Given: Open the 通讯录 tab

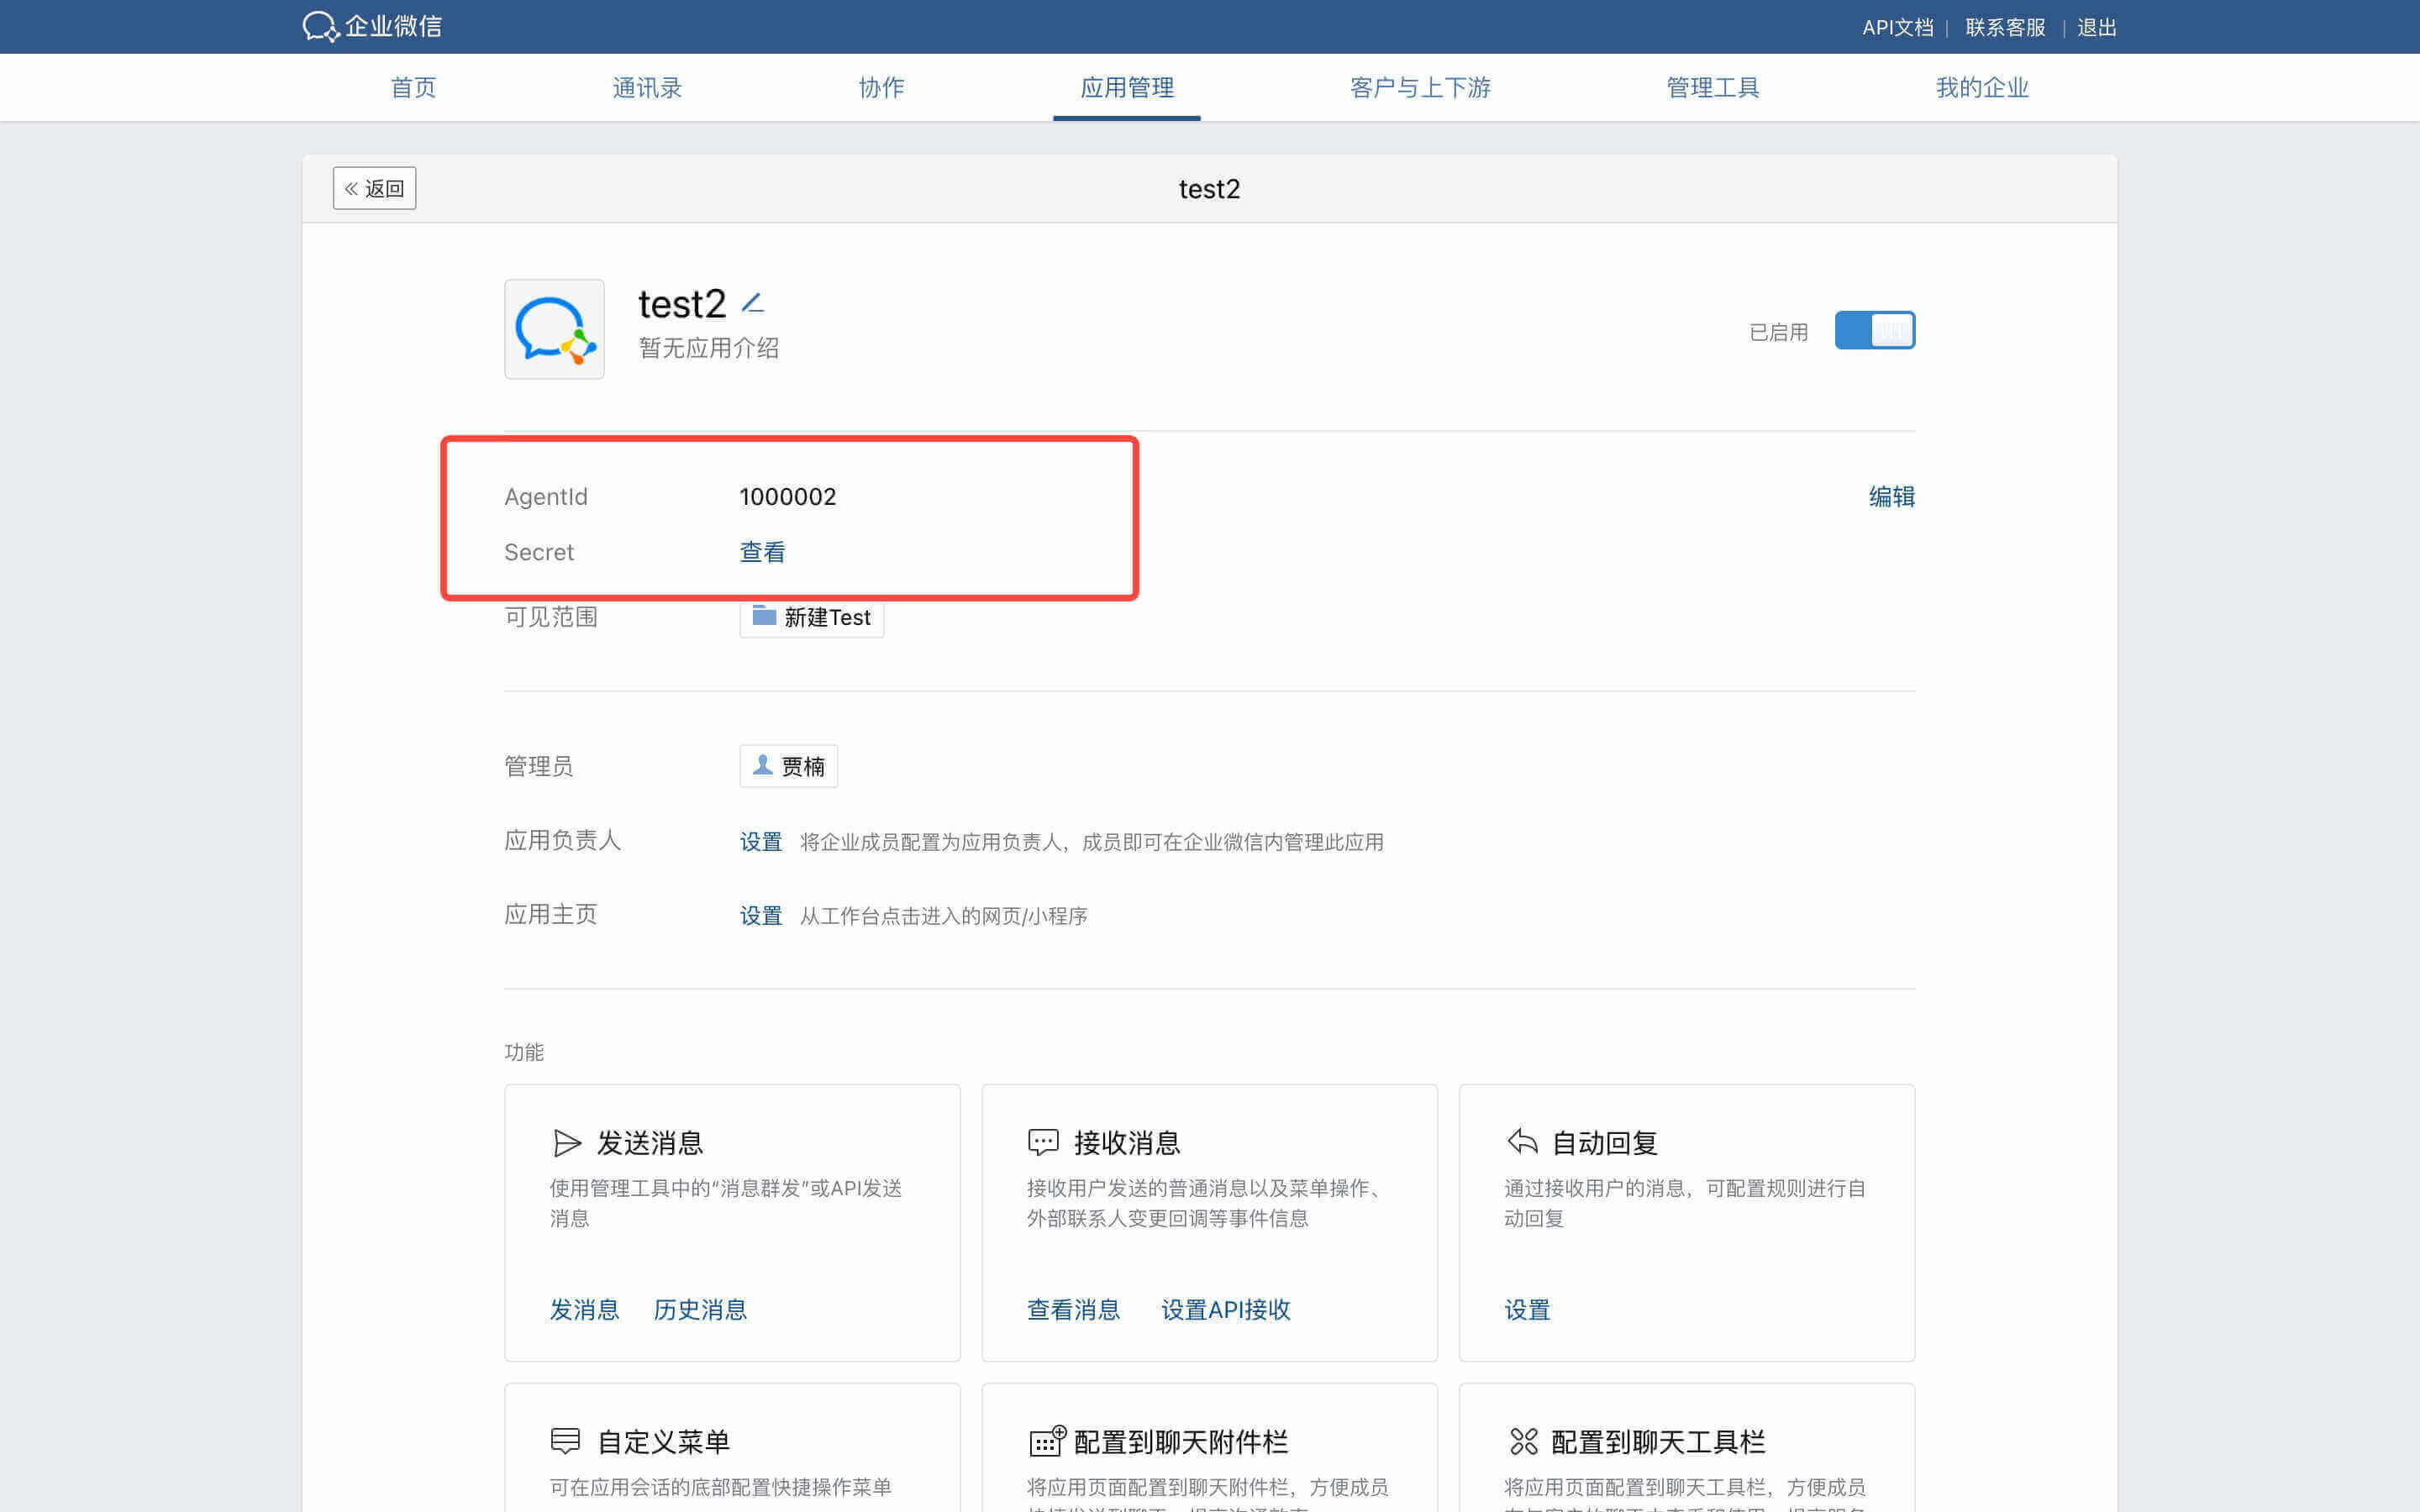Looking at the screenshot, I should [647, 87].
